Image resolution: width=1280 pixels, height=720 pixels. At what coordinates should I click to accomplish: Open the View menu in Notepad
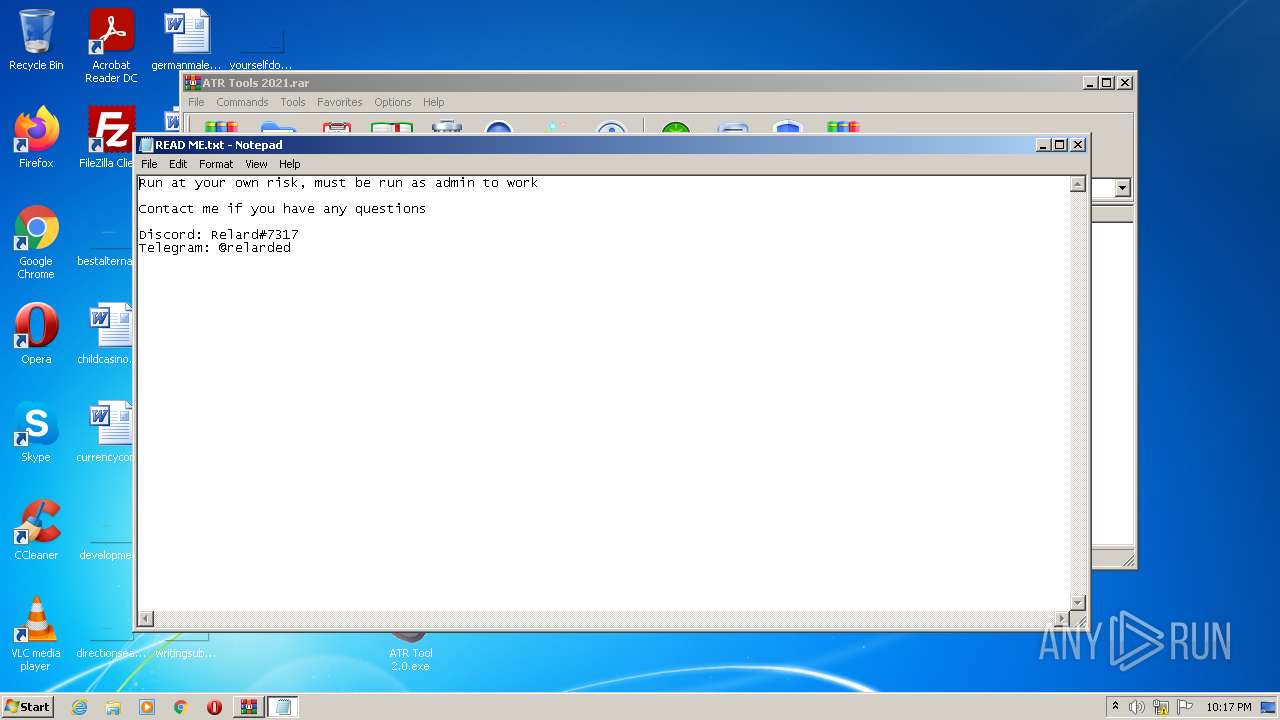coord(256,164)
